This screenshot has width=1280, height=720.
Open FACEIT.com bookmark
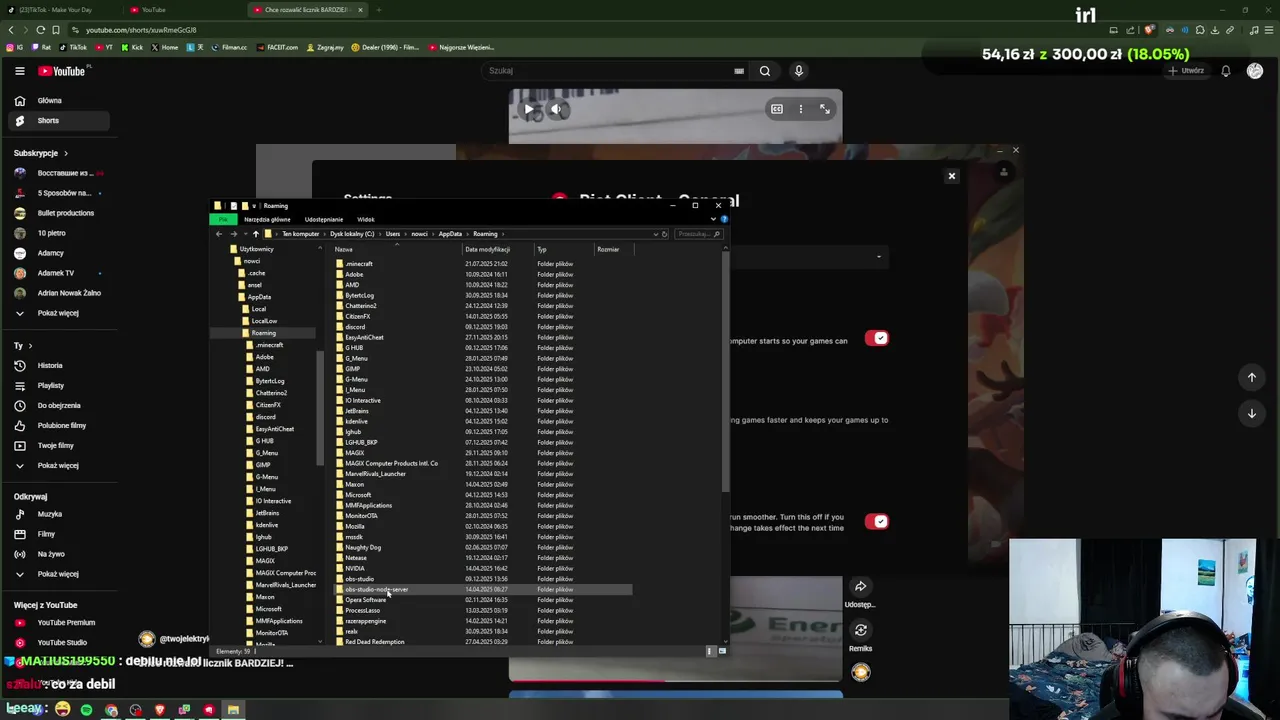(277, 47)
